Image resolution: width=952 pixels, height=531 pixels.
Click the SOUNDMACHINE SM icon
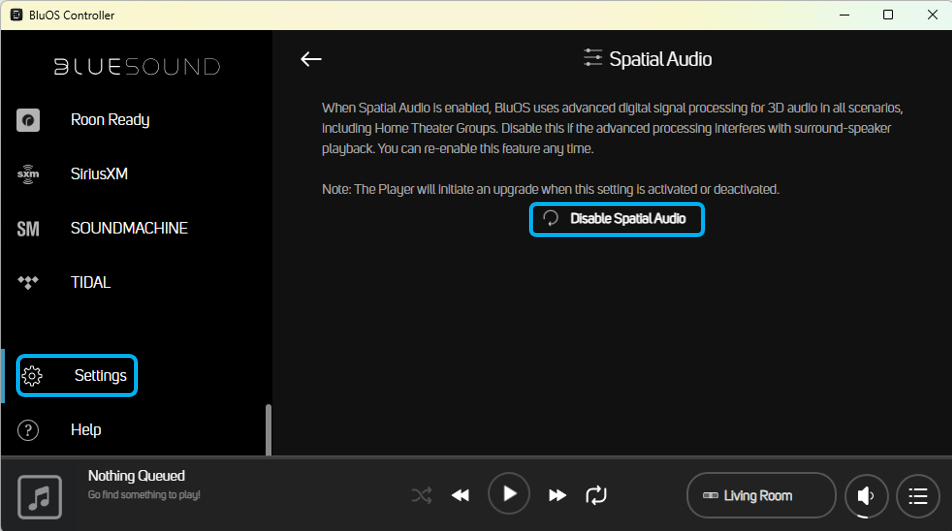tap(29, 229)
